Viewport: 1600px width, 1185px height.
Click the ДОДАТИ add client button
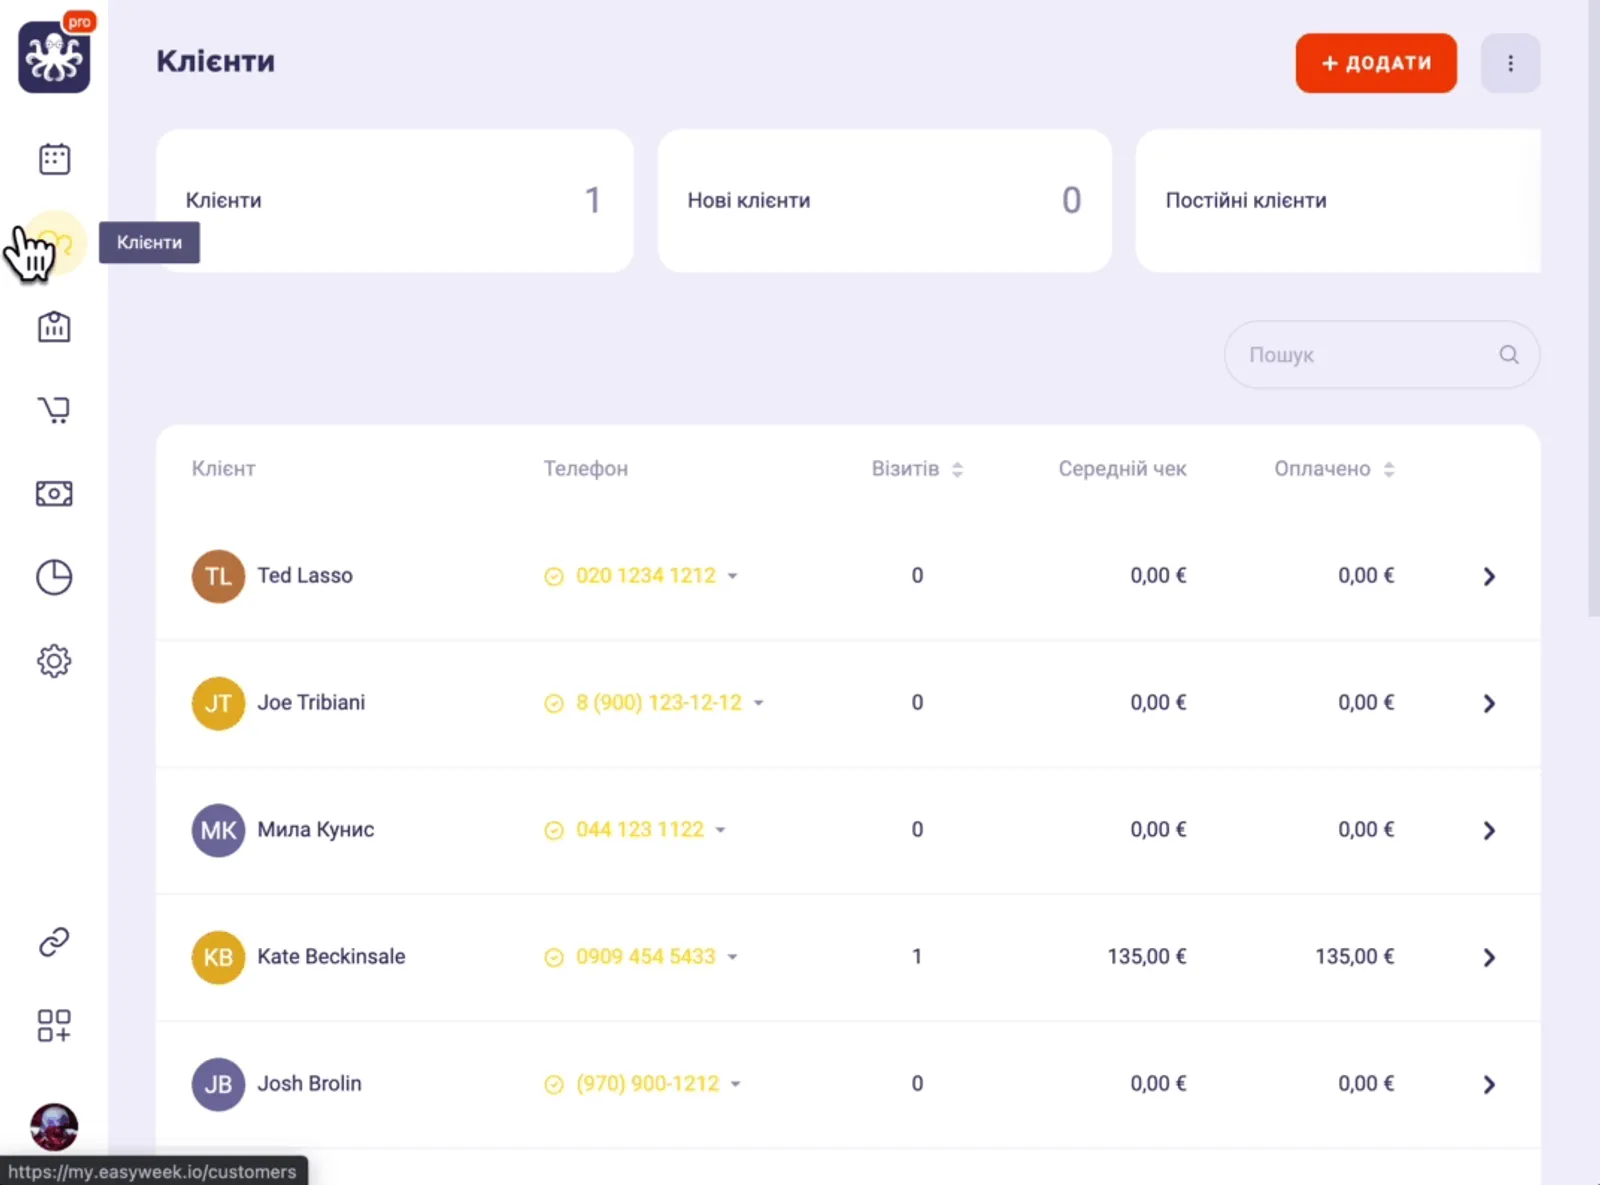1376,63
